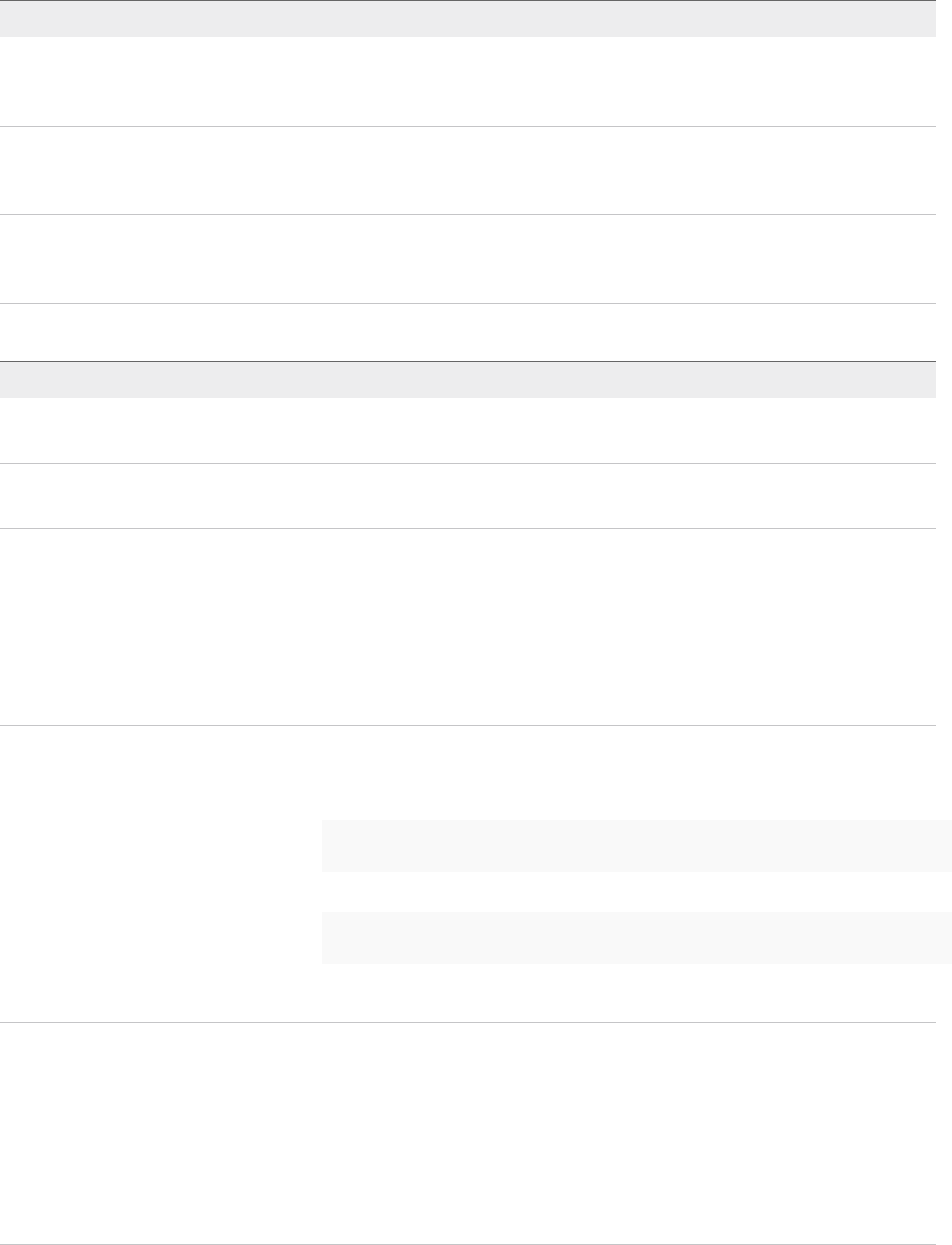
Task: Click the second gray table header bar
Action: [468, 379]
